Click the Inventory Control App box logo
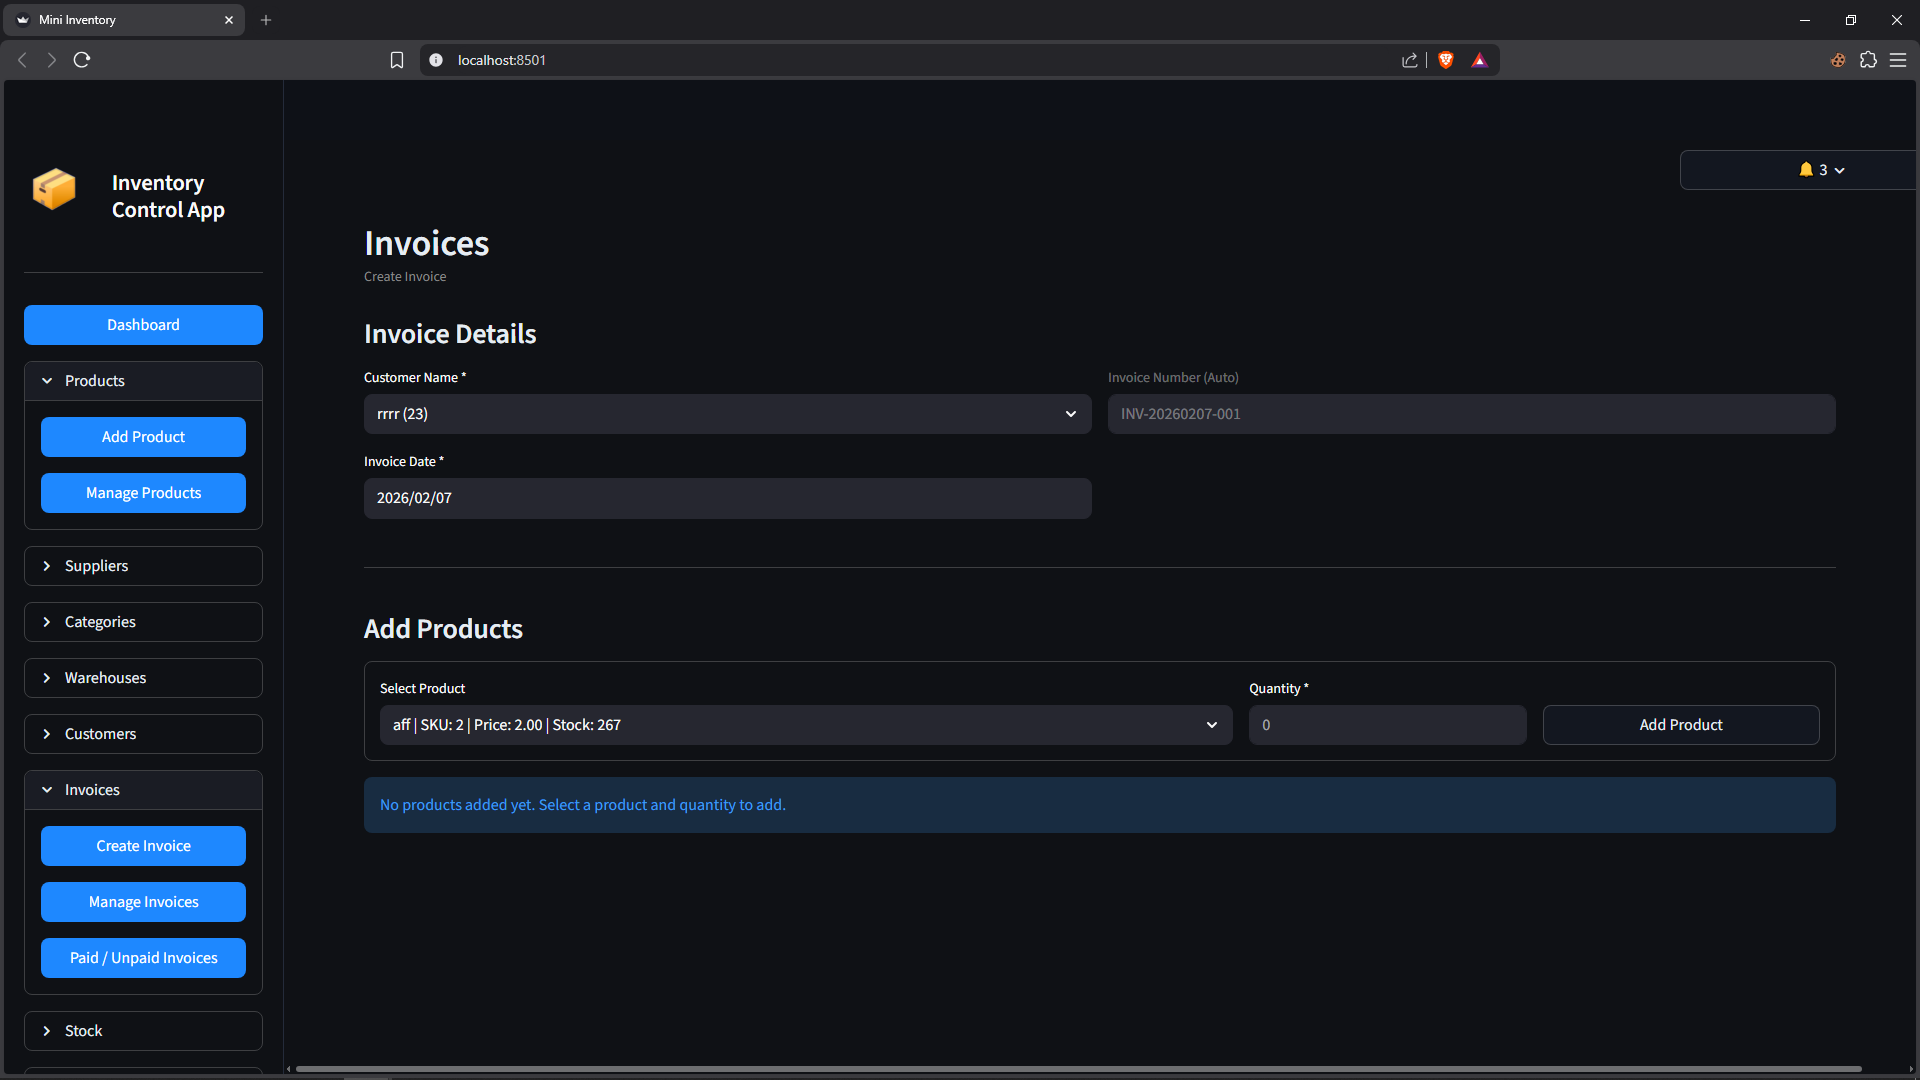The height and width of the screenshot is (1080, 1920). [x=54, y=189]
